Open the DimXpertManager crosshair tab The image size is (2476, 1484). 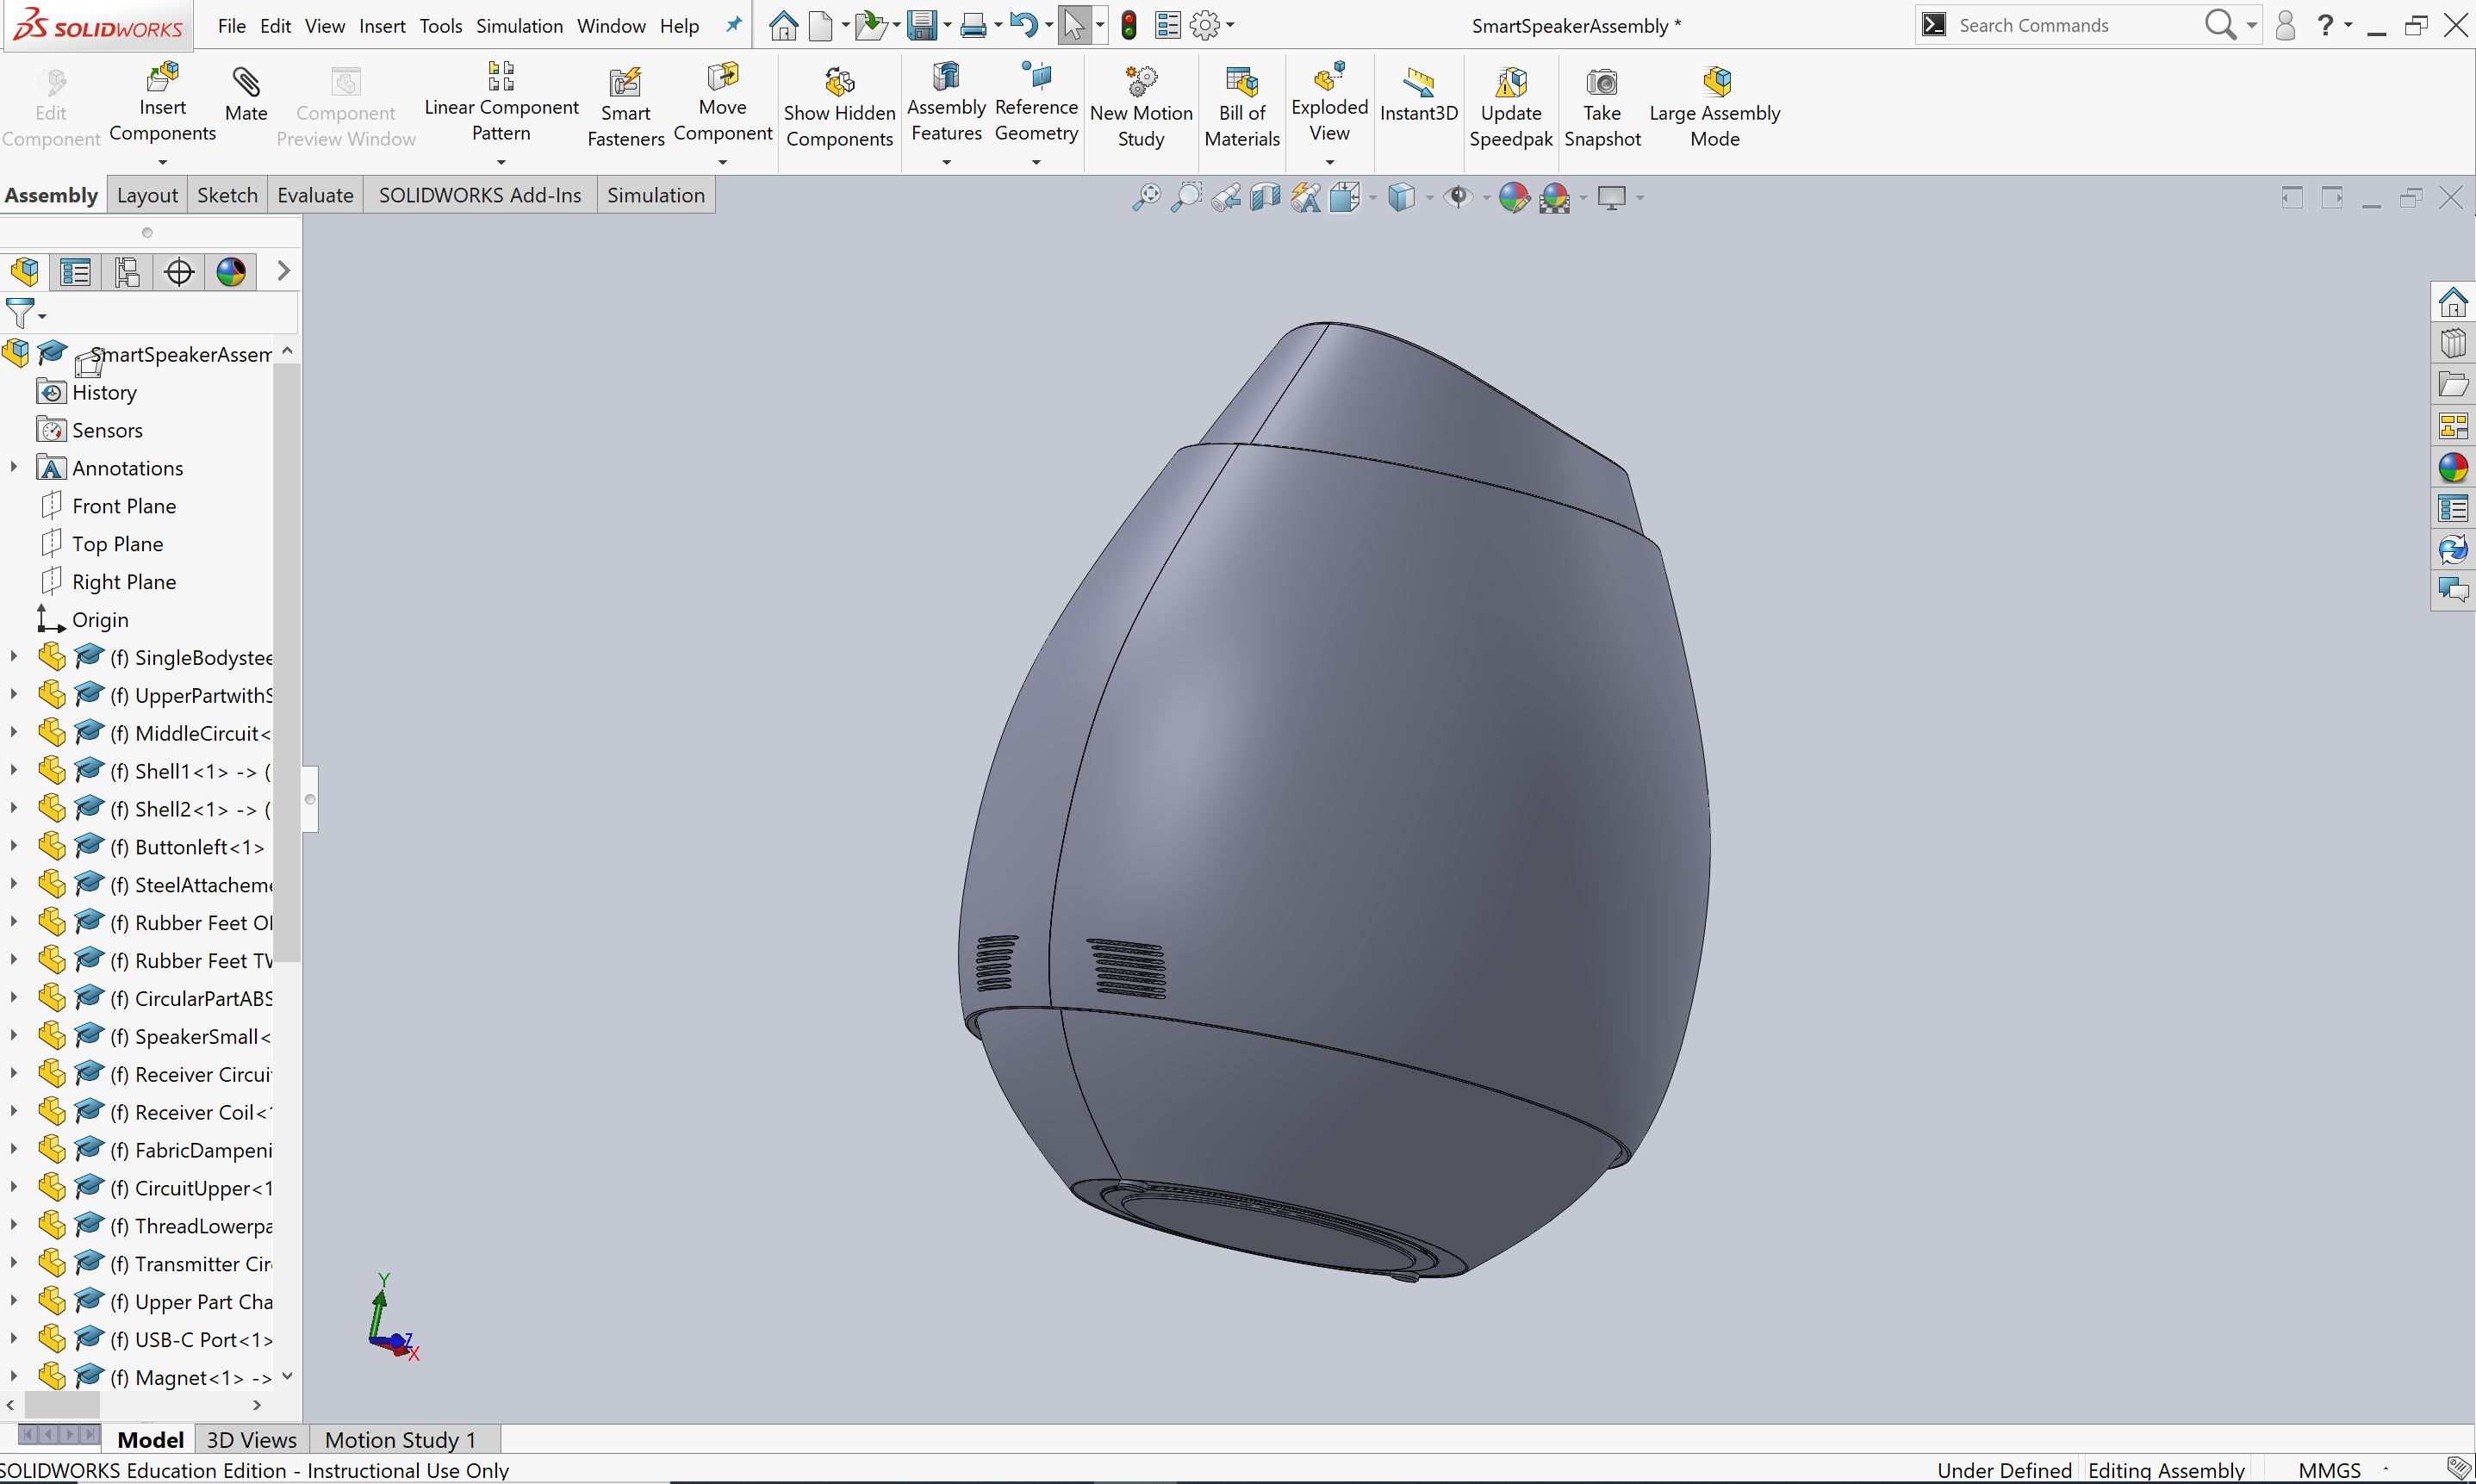click(x=179, y=272)
